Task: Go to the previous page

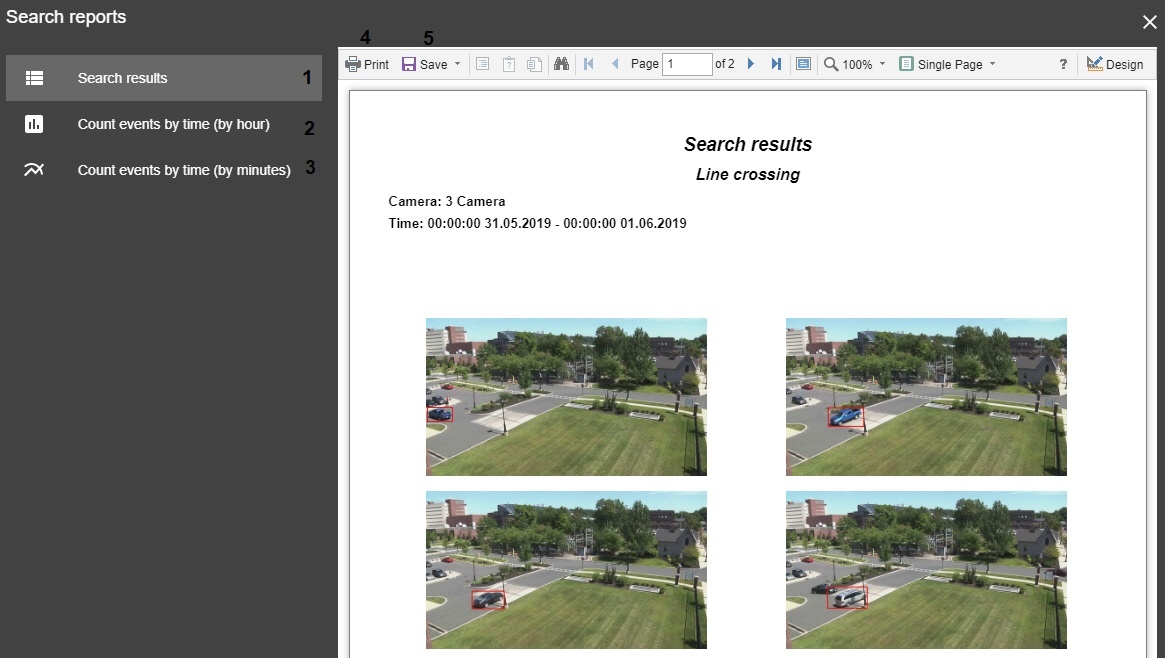Action: (x=614, y=64)
